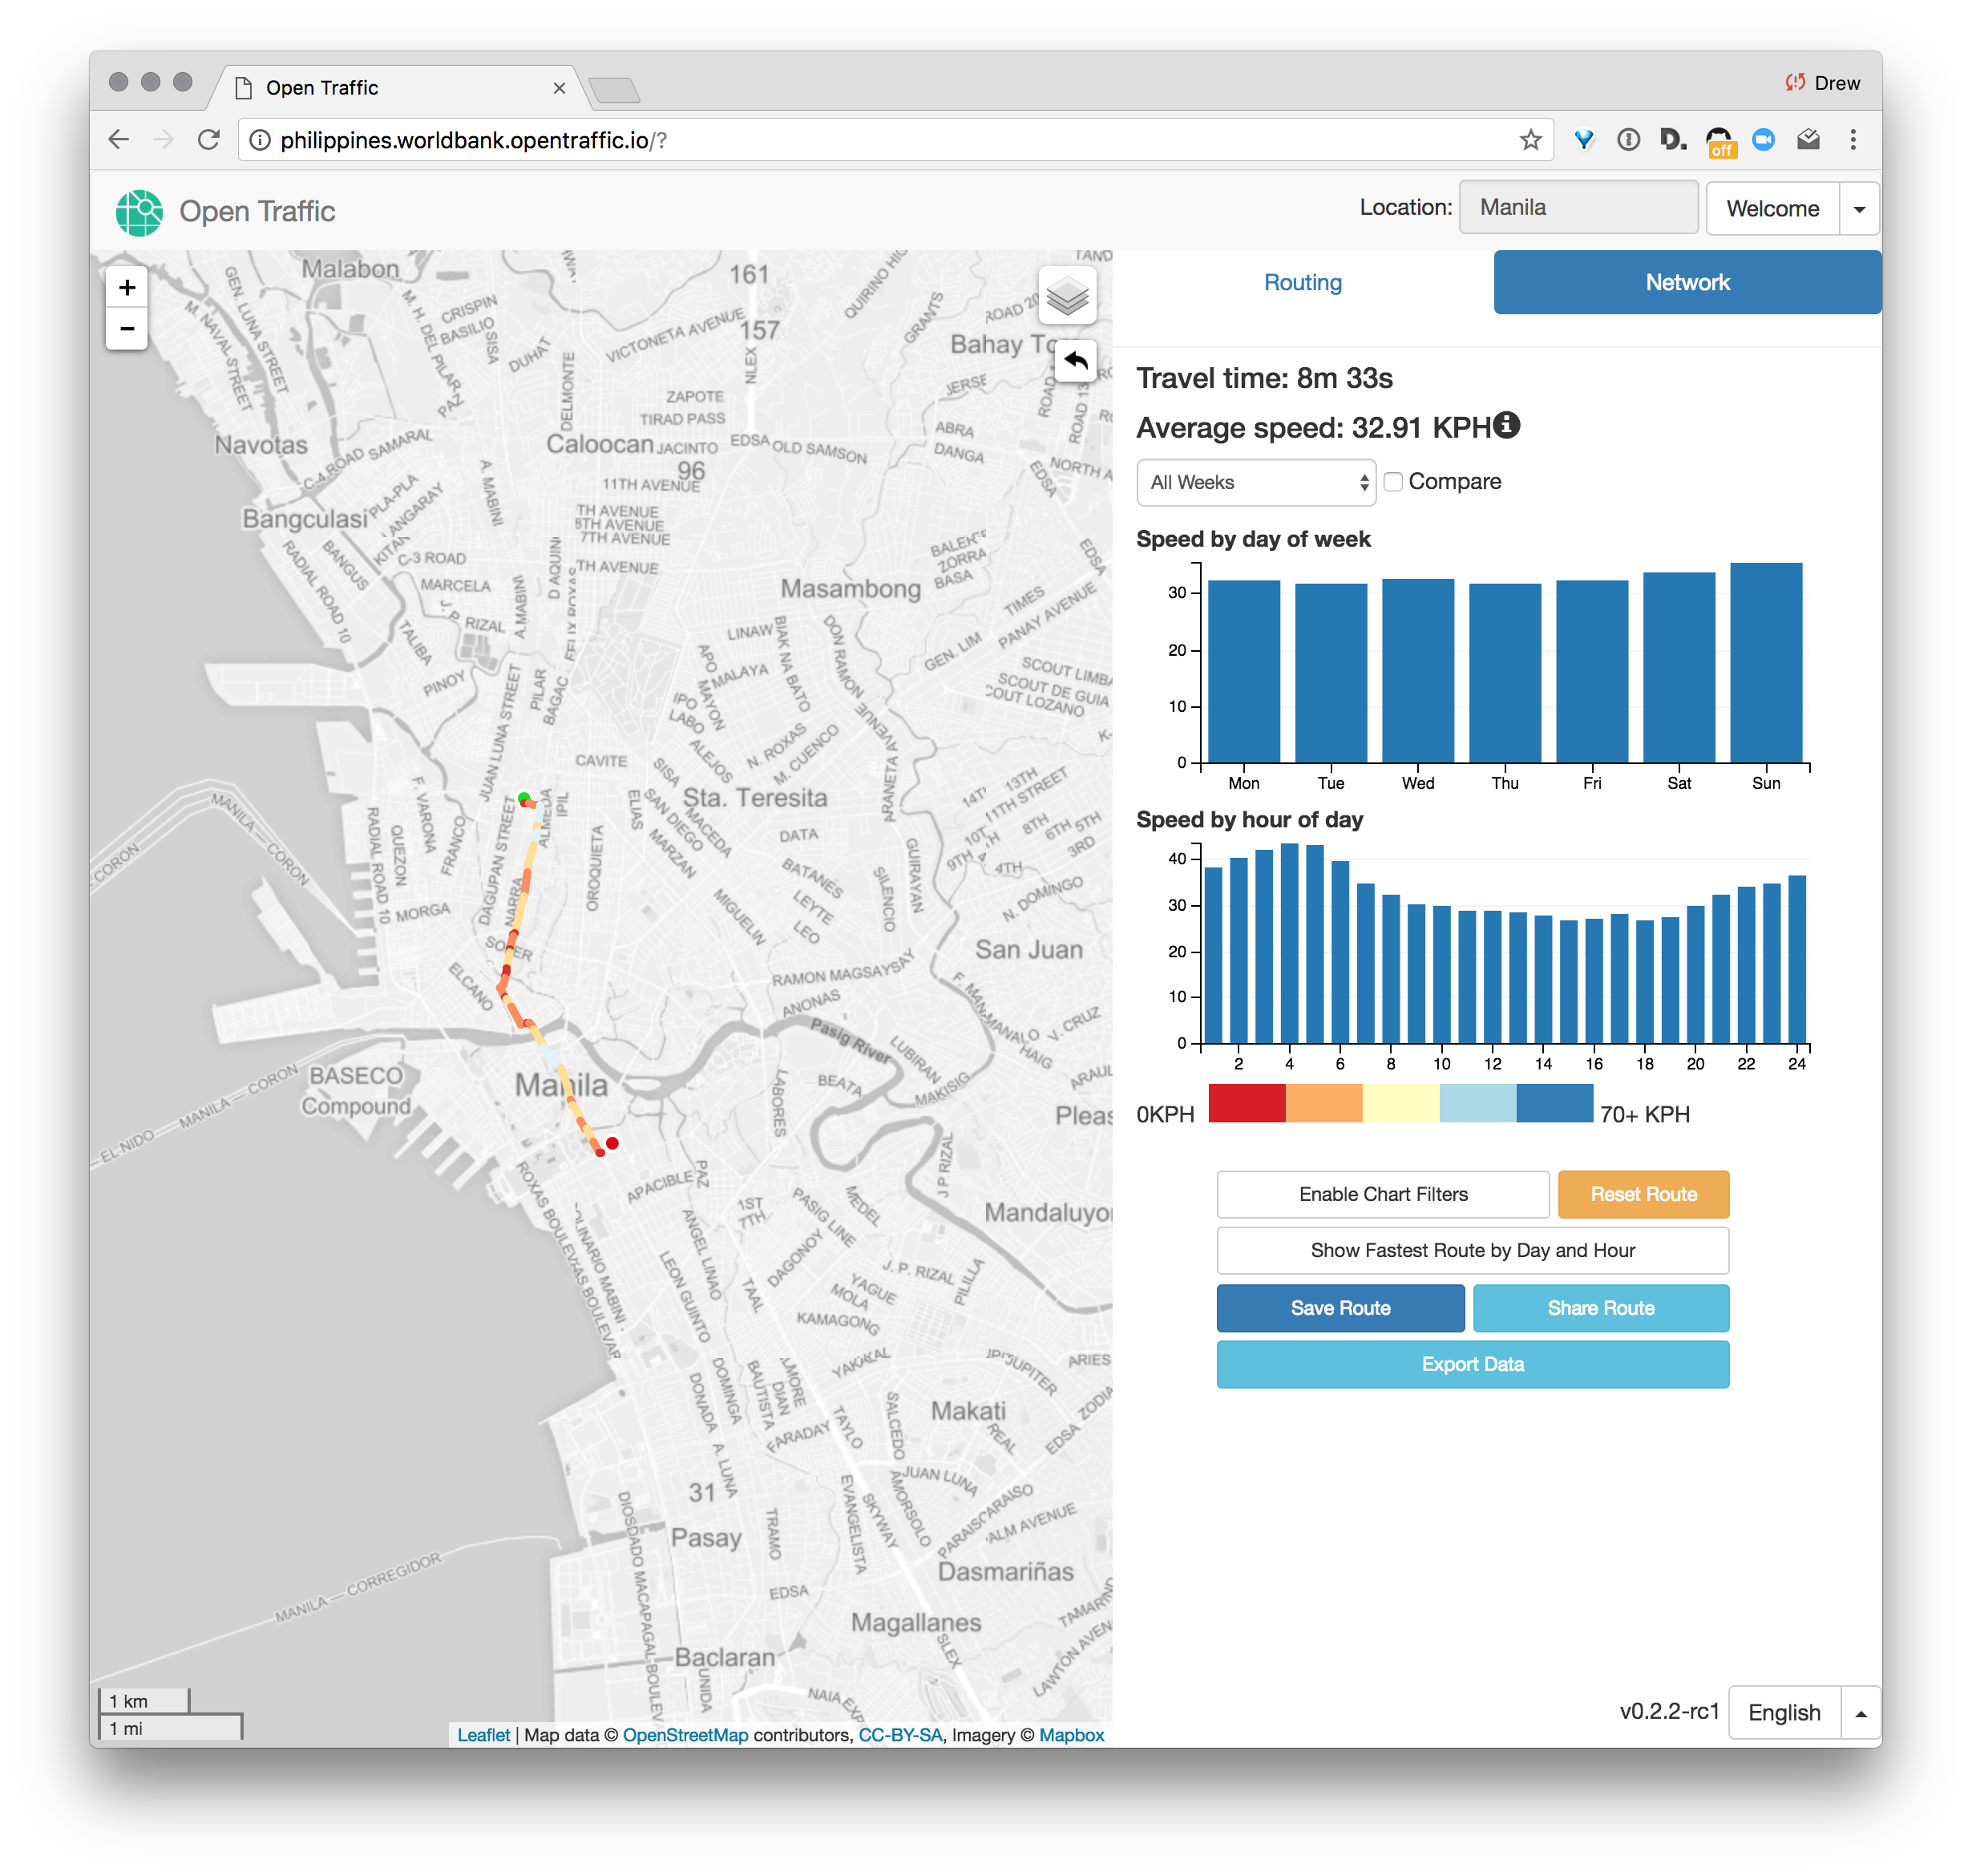Click the GitHub 'off' extension icon
Image resolution: width=1972 pixels, height=1876 pixels.
pyautogui.click(x=1721, y=140)
